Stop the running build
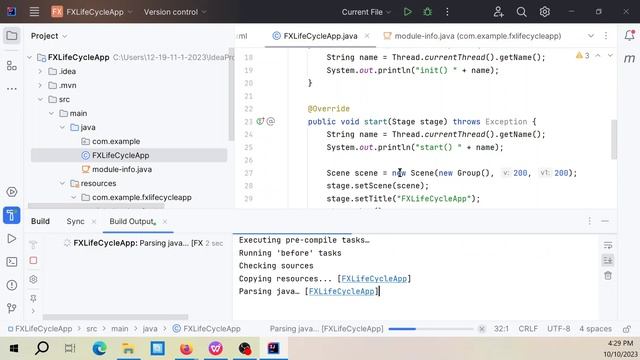The width and height of the screenshot is (640, 360). tap(33, 260)
